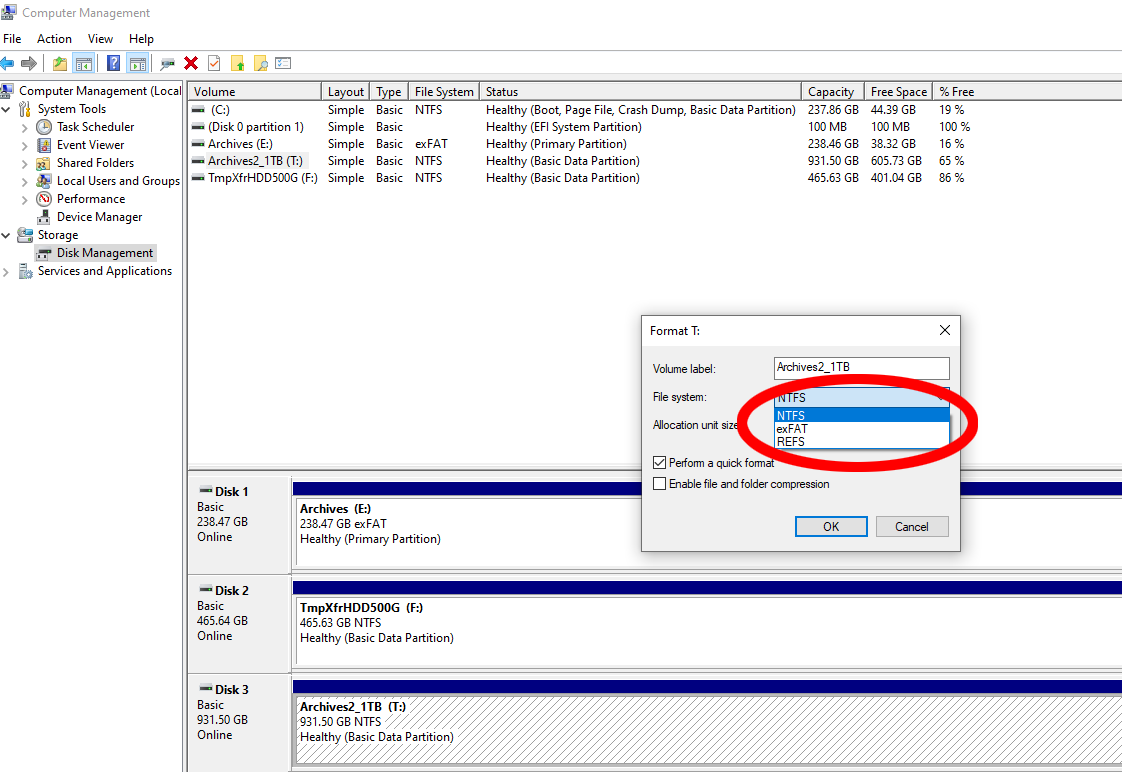
Task: Click the Services and Applications icon
Action: [25, 271]
